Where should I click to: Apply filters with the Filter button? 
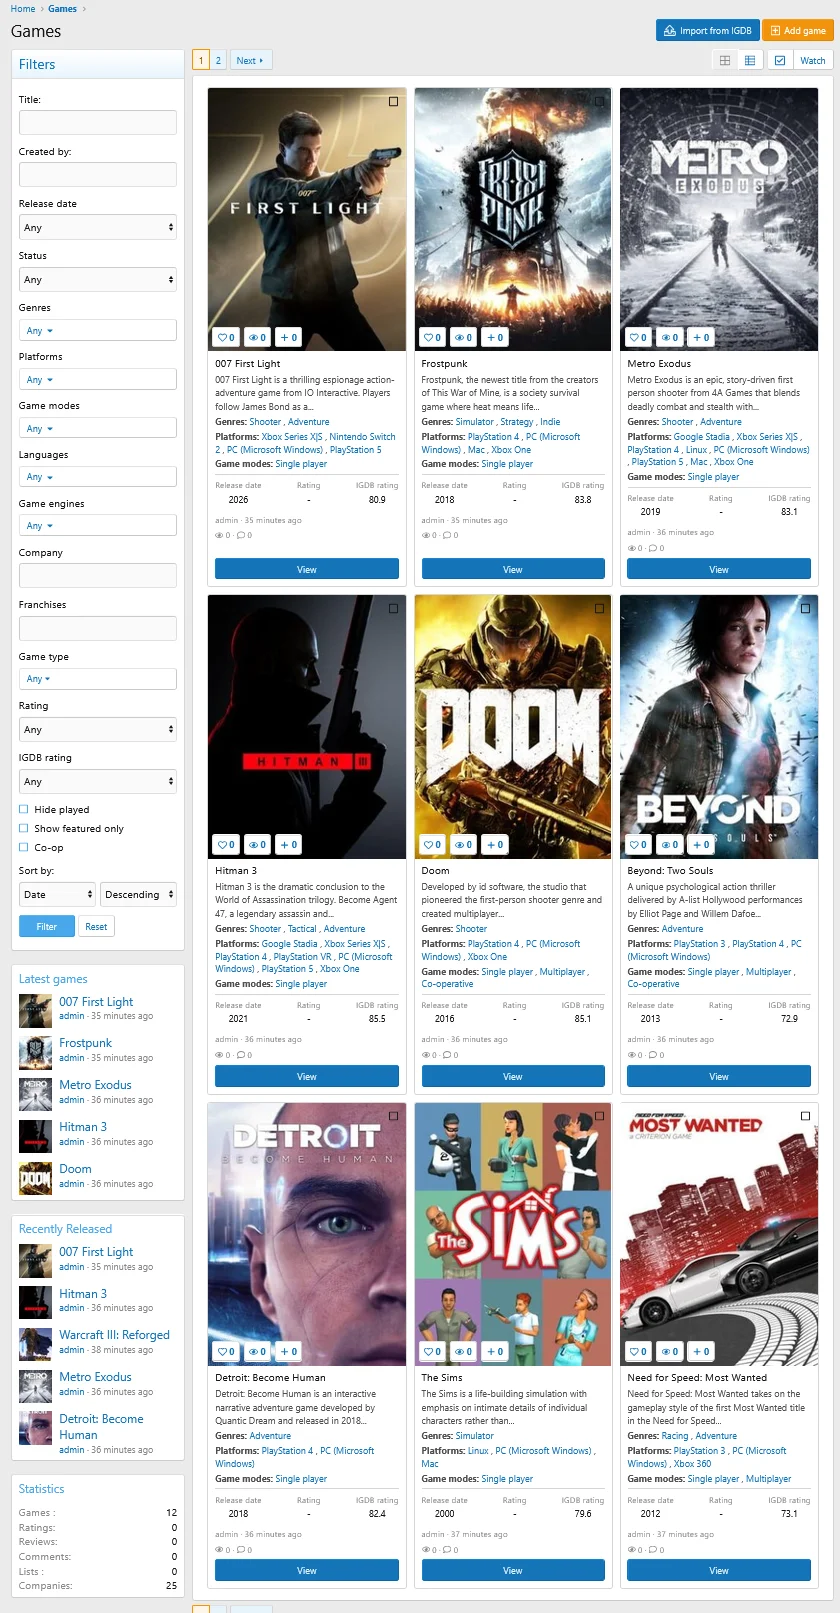click(47, 926)
